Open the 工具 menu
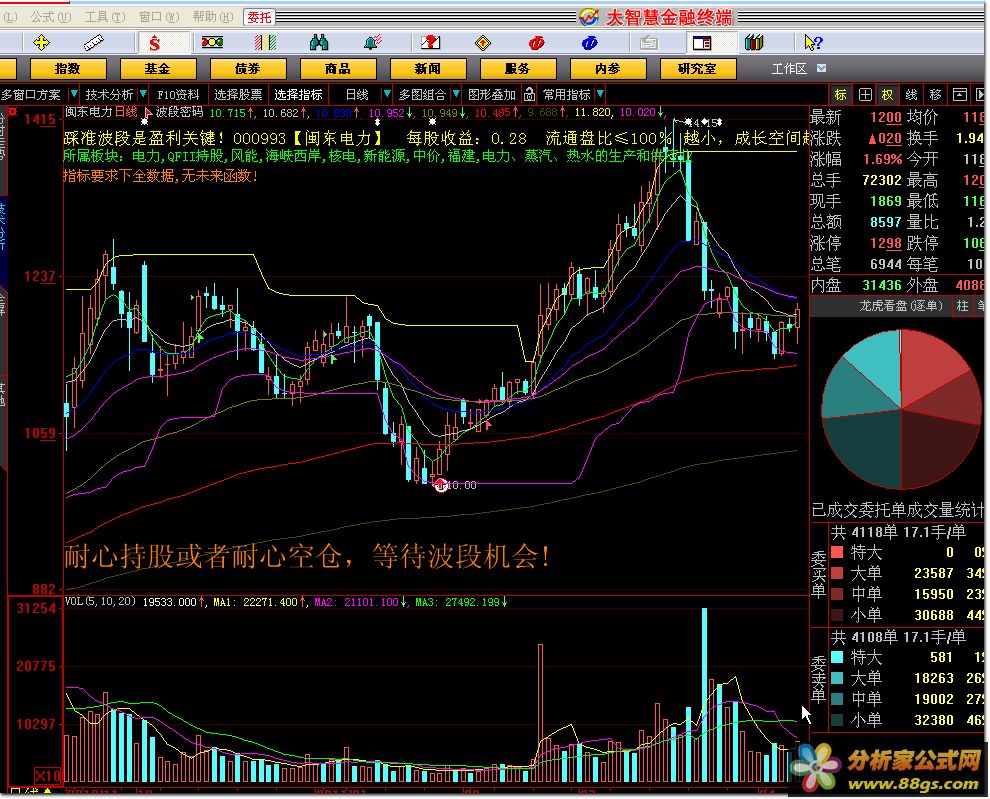 (x=105, y=17)
